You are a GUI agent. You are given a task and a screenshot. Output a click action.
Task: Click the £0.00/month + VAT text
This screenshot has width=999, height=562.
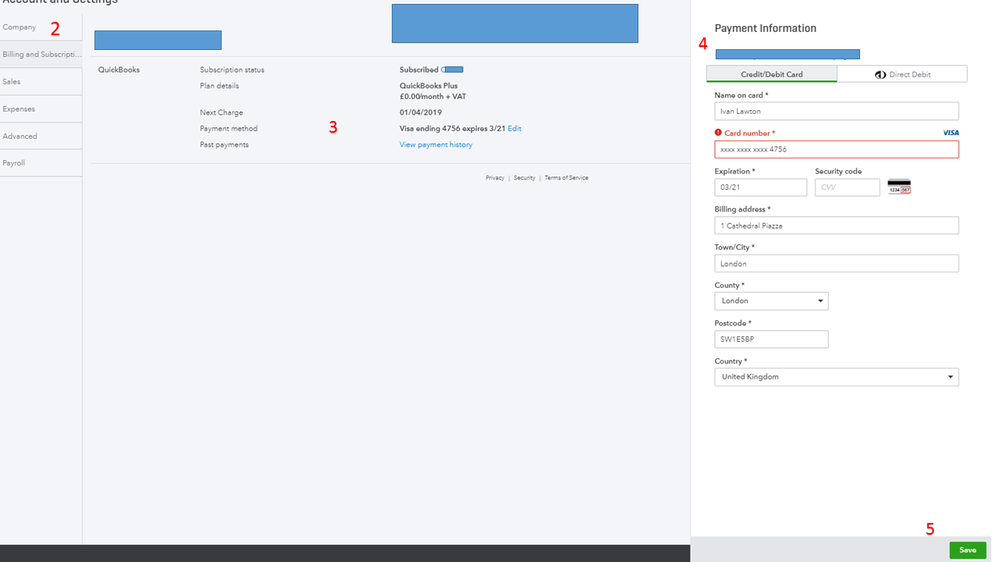point(433,97)
